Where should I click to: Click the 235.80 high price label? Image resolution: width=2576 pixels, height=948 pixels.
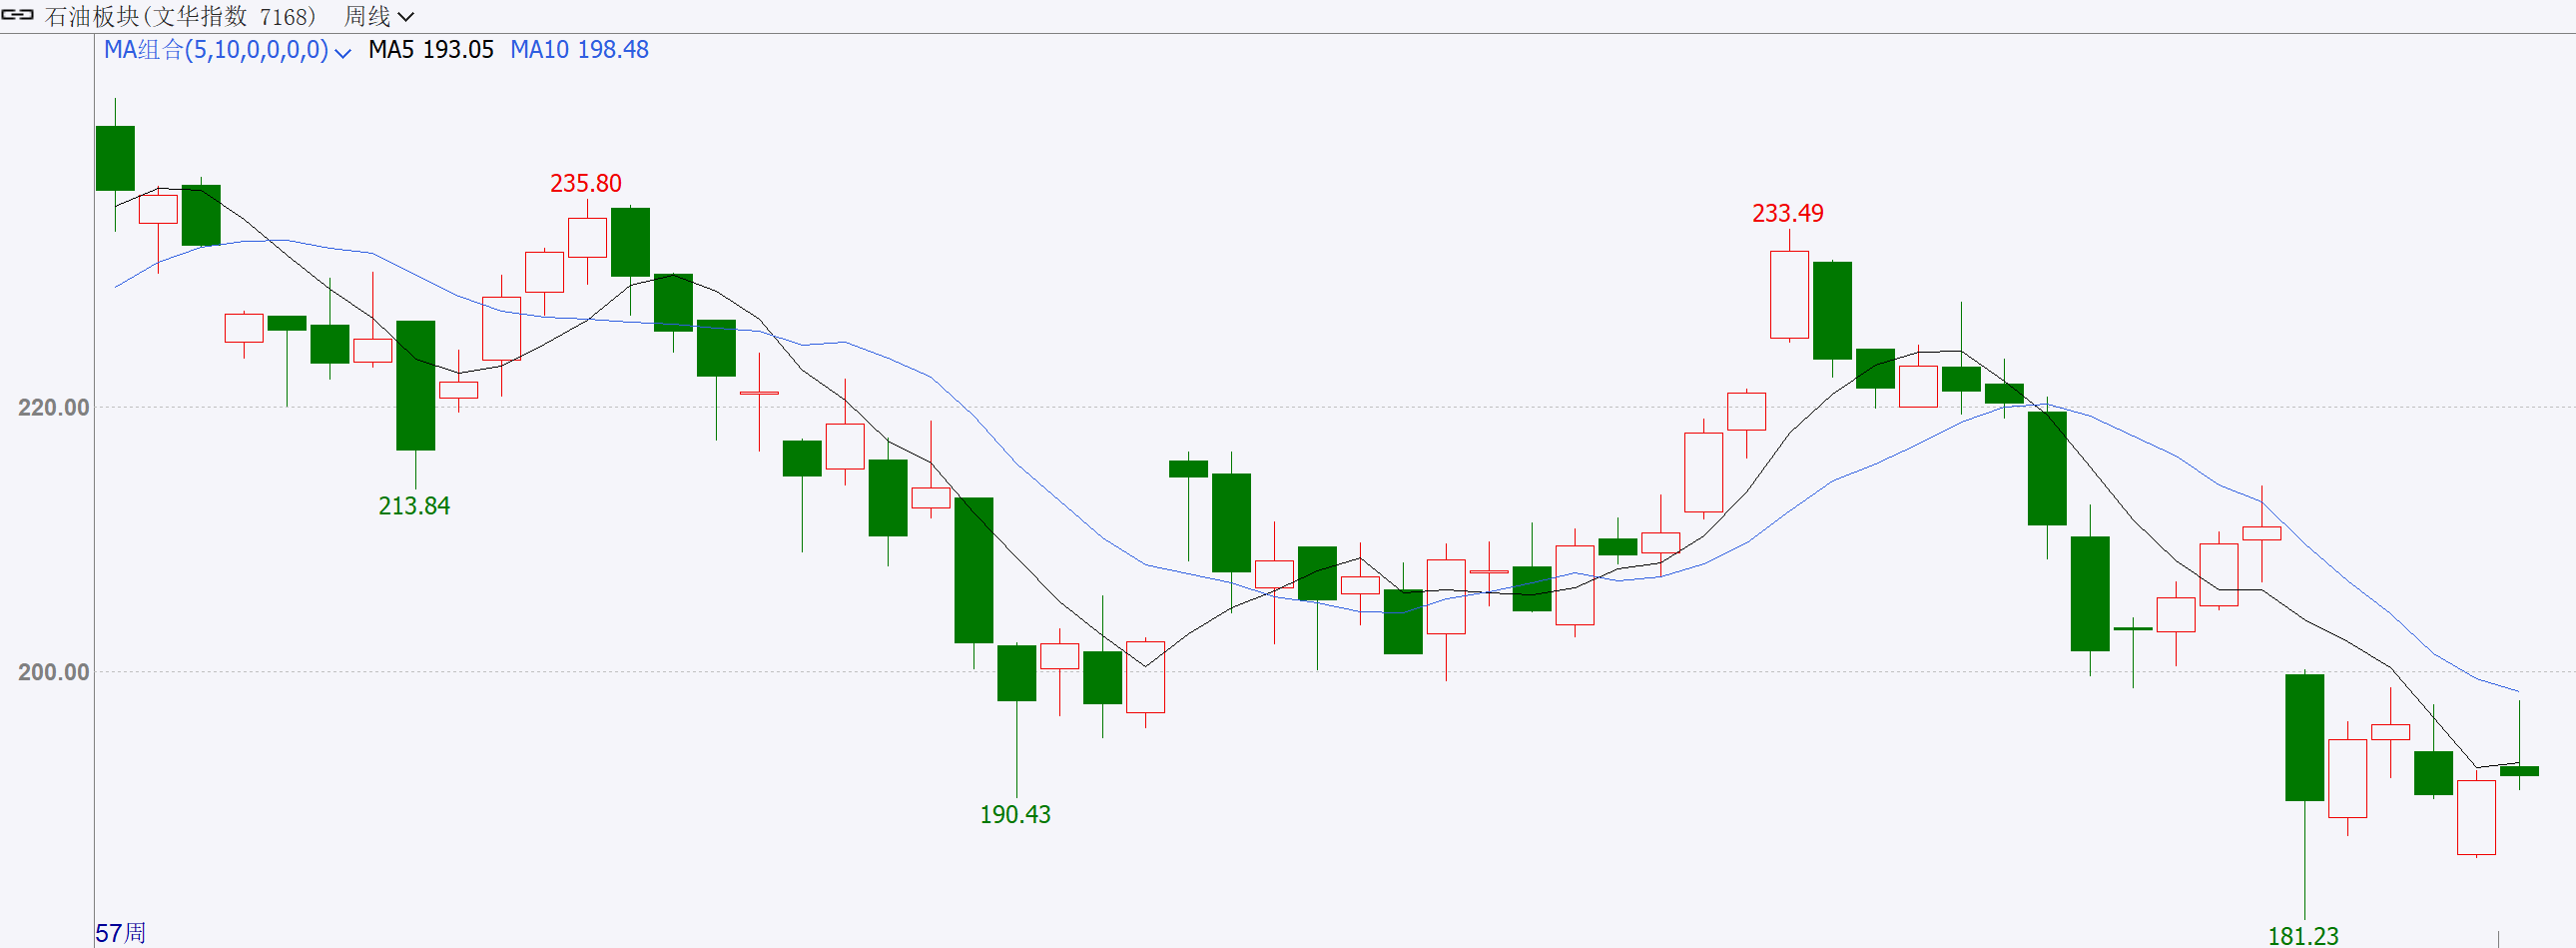[x=585, y=184]
